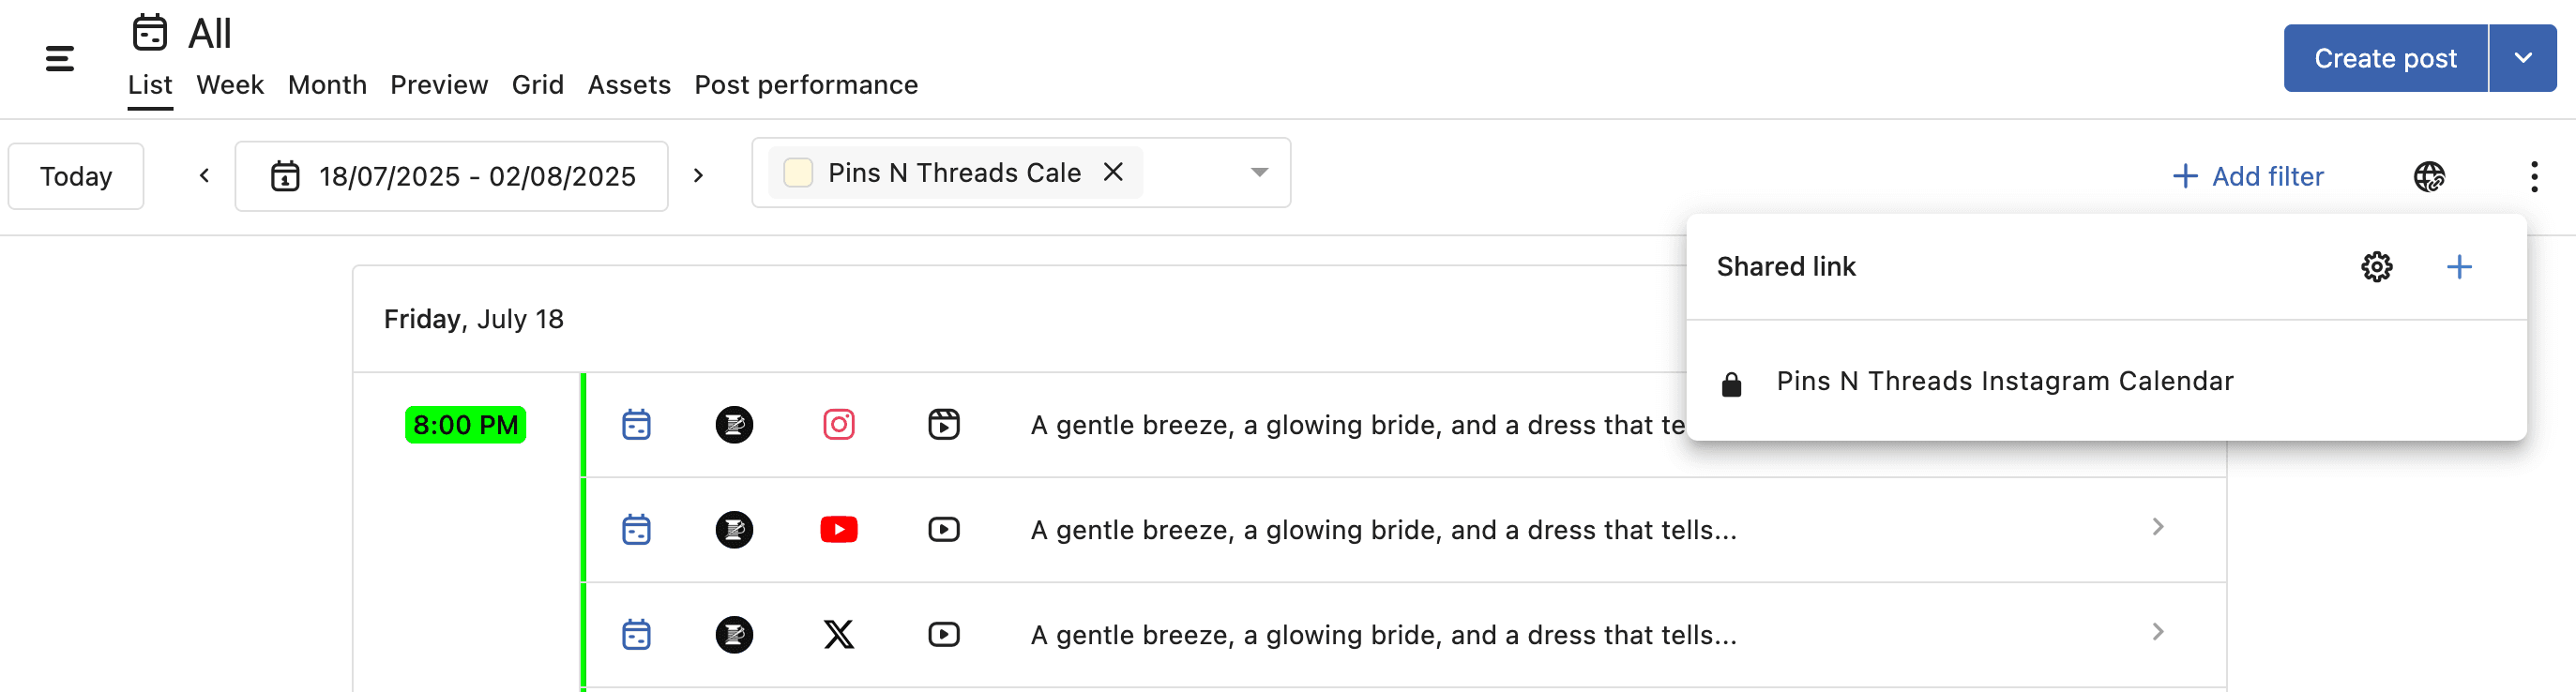This screenshot has width=2576, height=692.
Task: Expand the YouTube post row chevron
Action: pyautogui.click(x=2157, y=527)
